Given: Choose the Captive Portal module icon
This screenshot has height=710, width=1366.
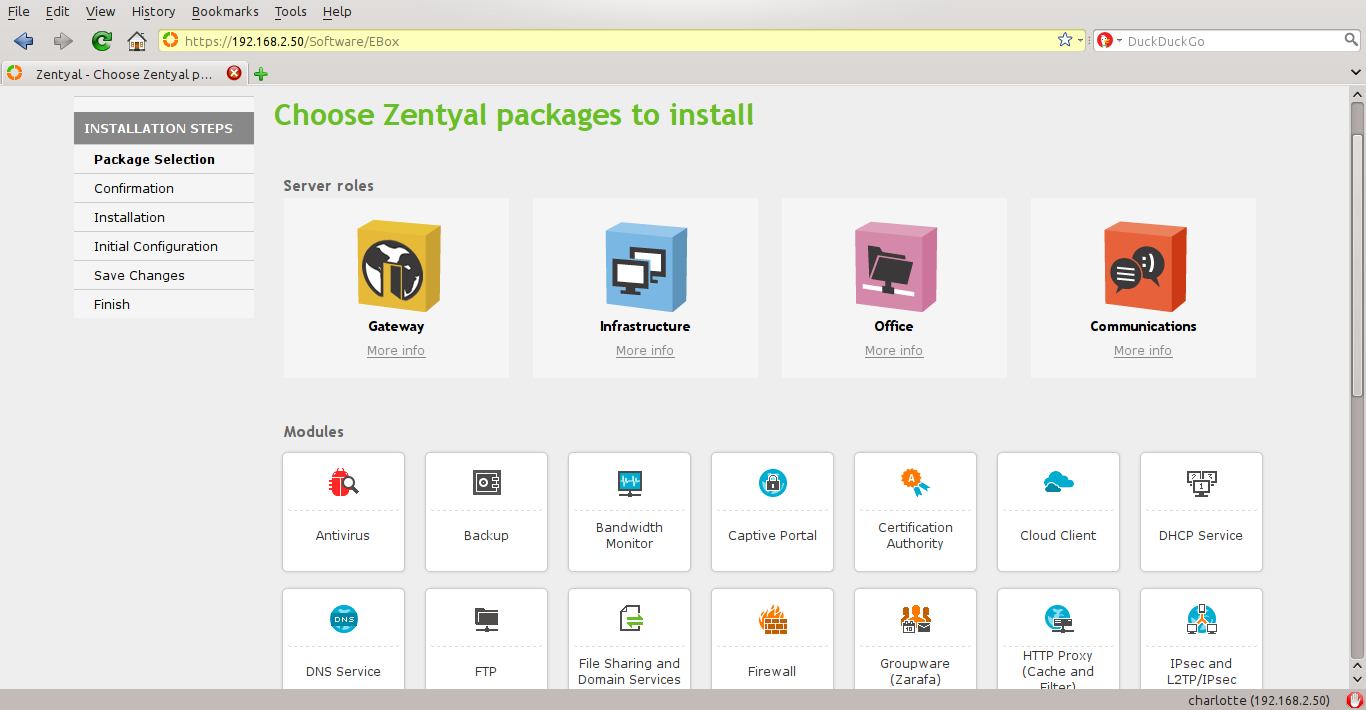Looking at the screenshot, I should point(772,483).
